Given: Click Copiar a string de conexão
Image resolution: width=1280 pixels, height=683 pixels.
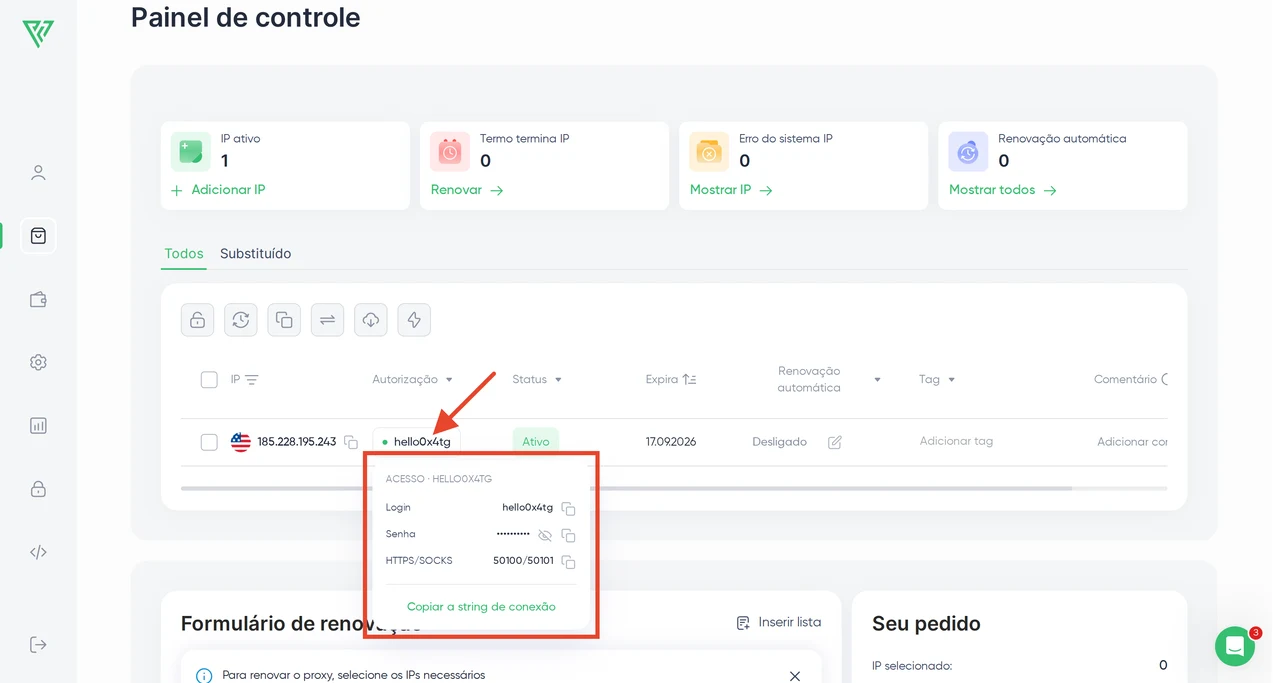Looking at the screenshot, I should [481, 607].
